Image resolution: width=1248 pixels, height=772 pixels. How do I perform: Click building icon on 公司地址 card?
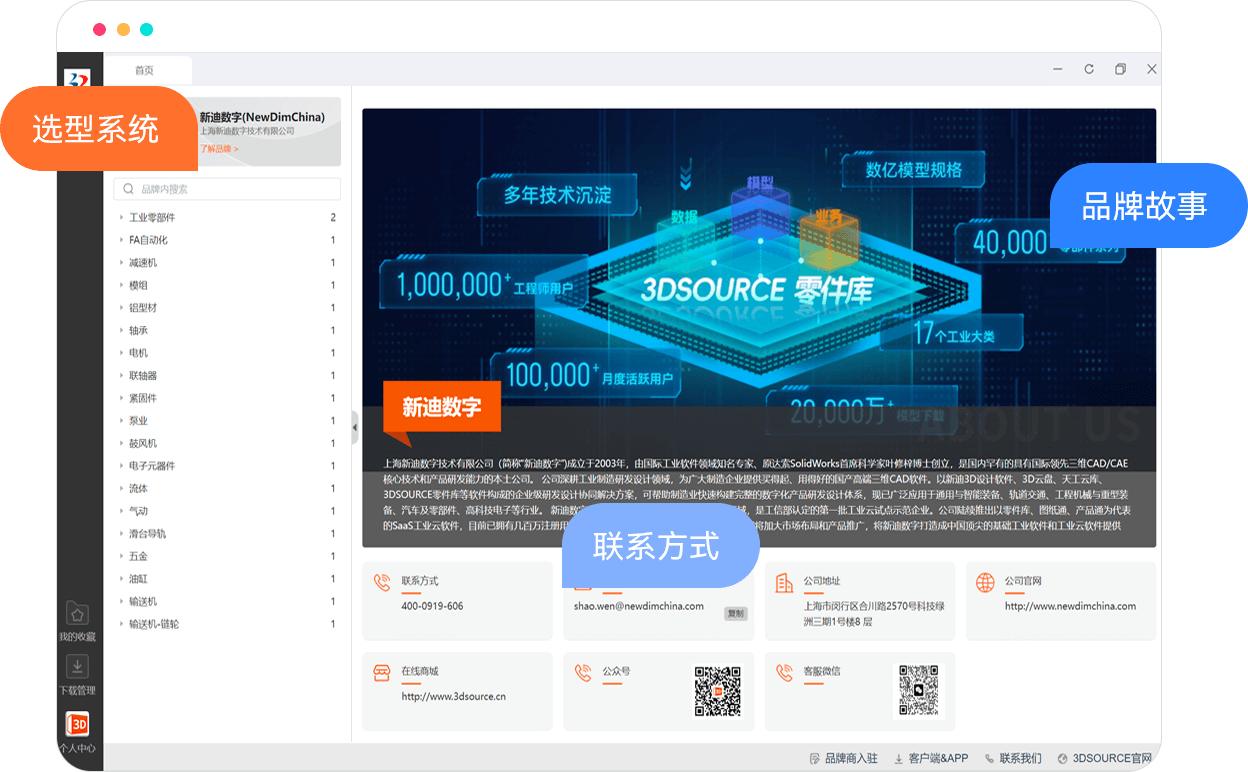pos(784,582)
